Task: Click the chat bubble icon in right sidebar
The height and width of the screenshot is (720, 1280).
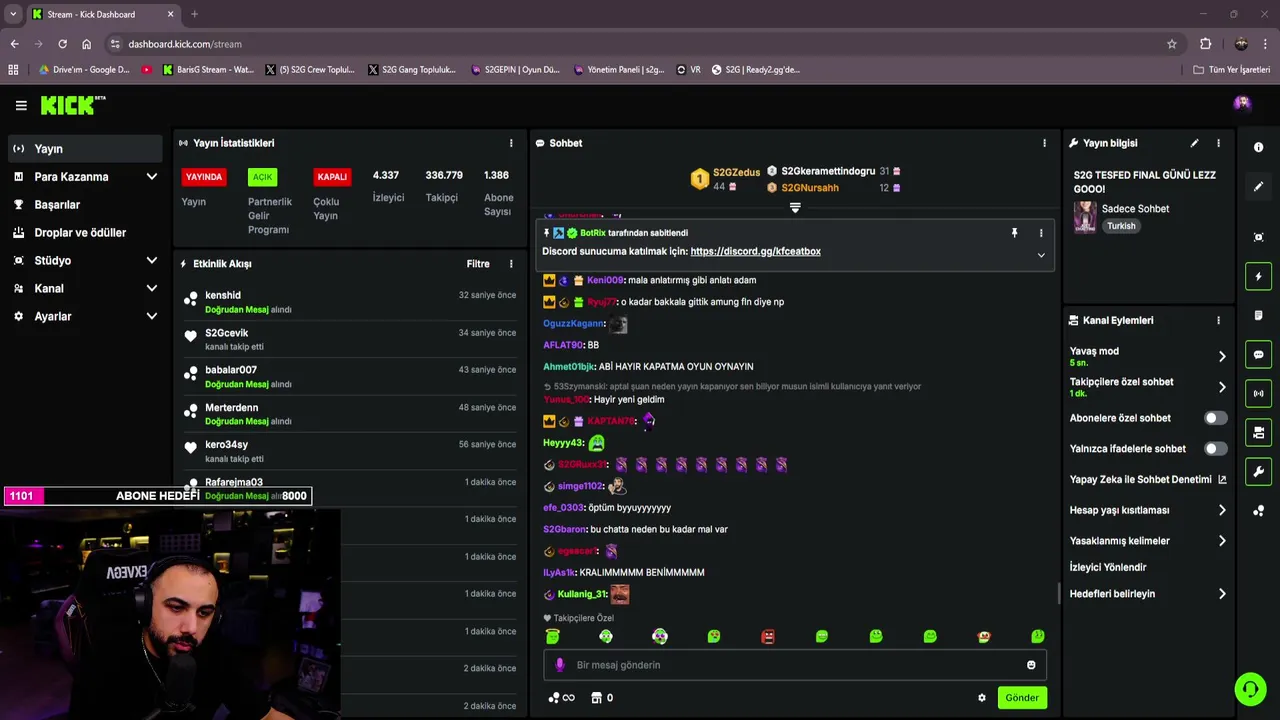Action: pyautogui.click(x=1258, y=355)
